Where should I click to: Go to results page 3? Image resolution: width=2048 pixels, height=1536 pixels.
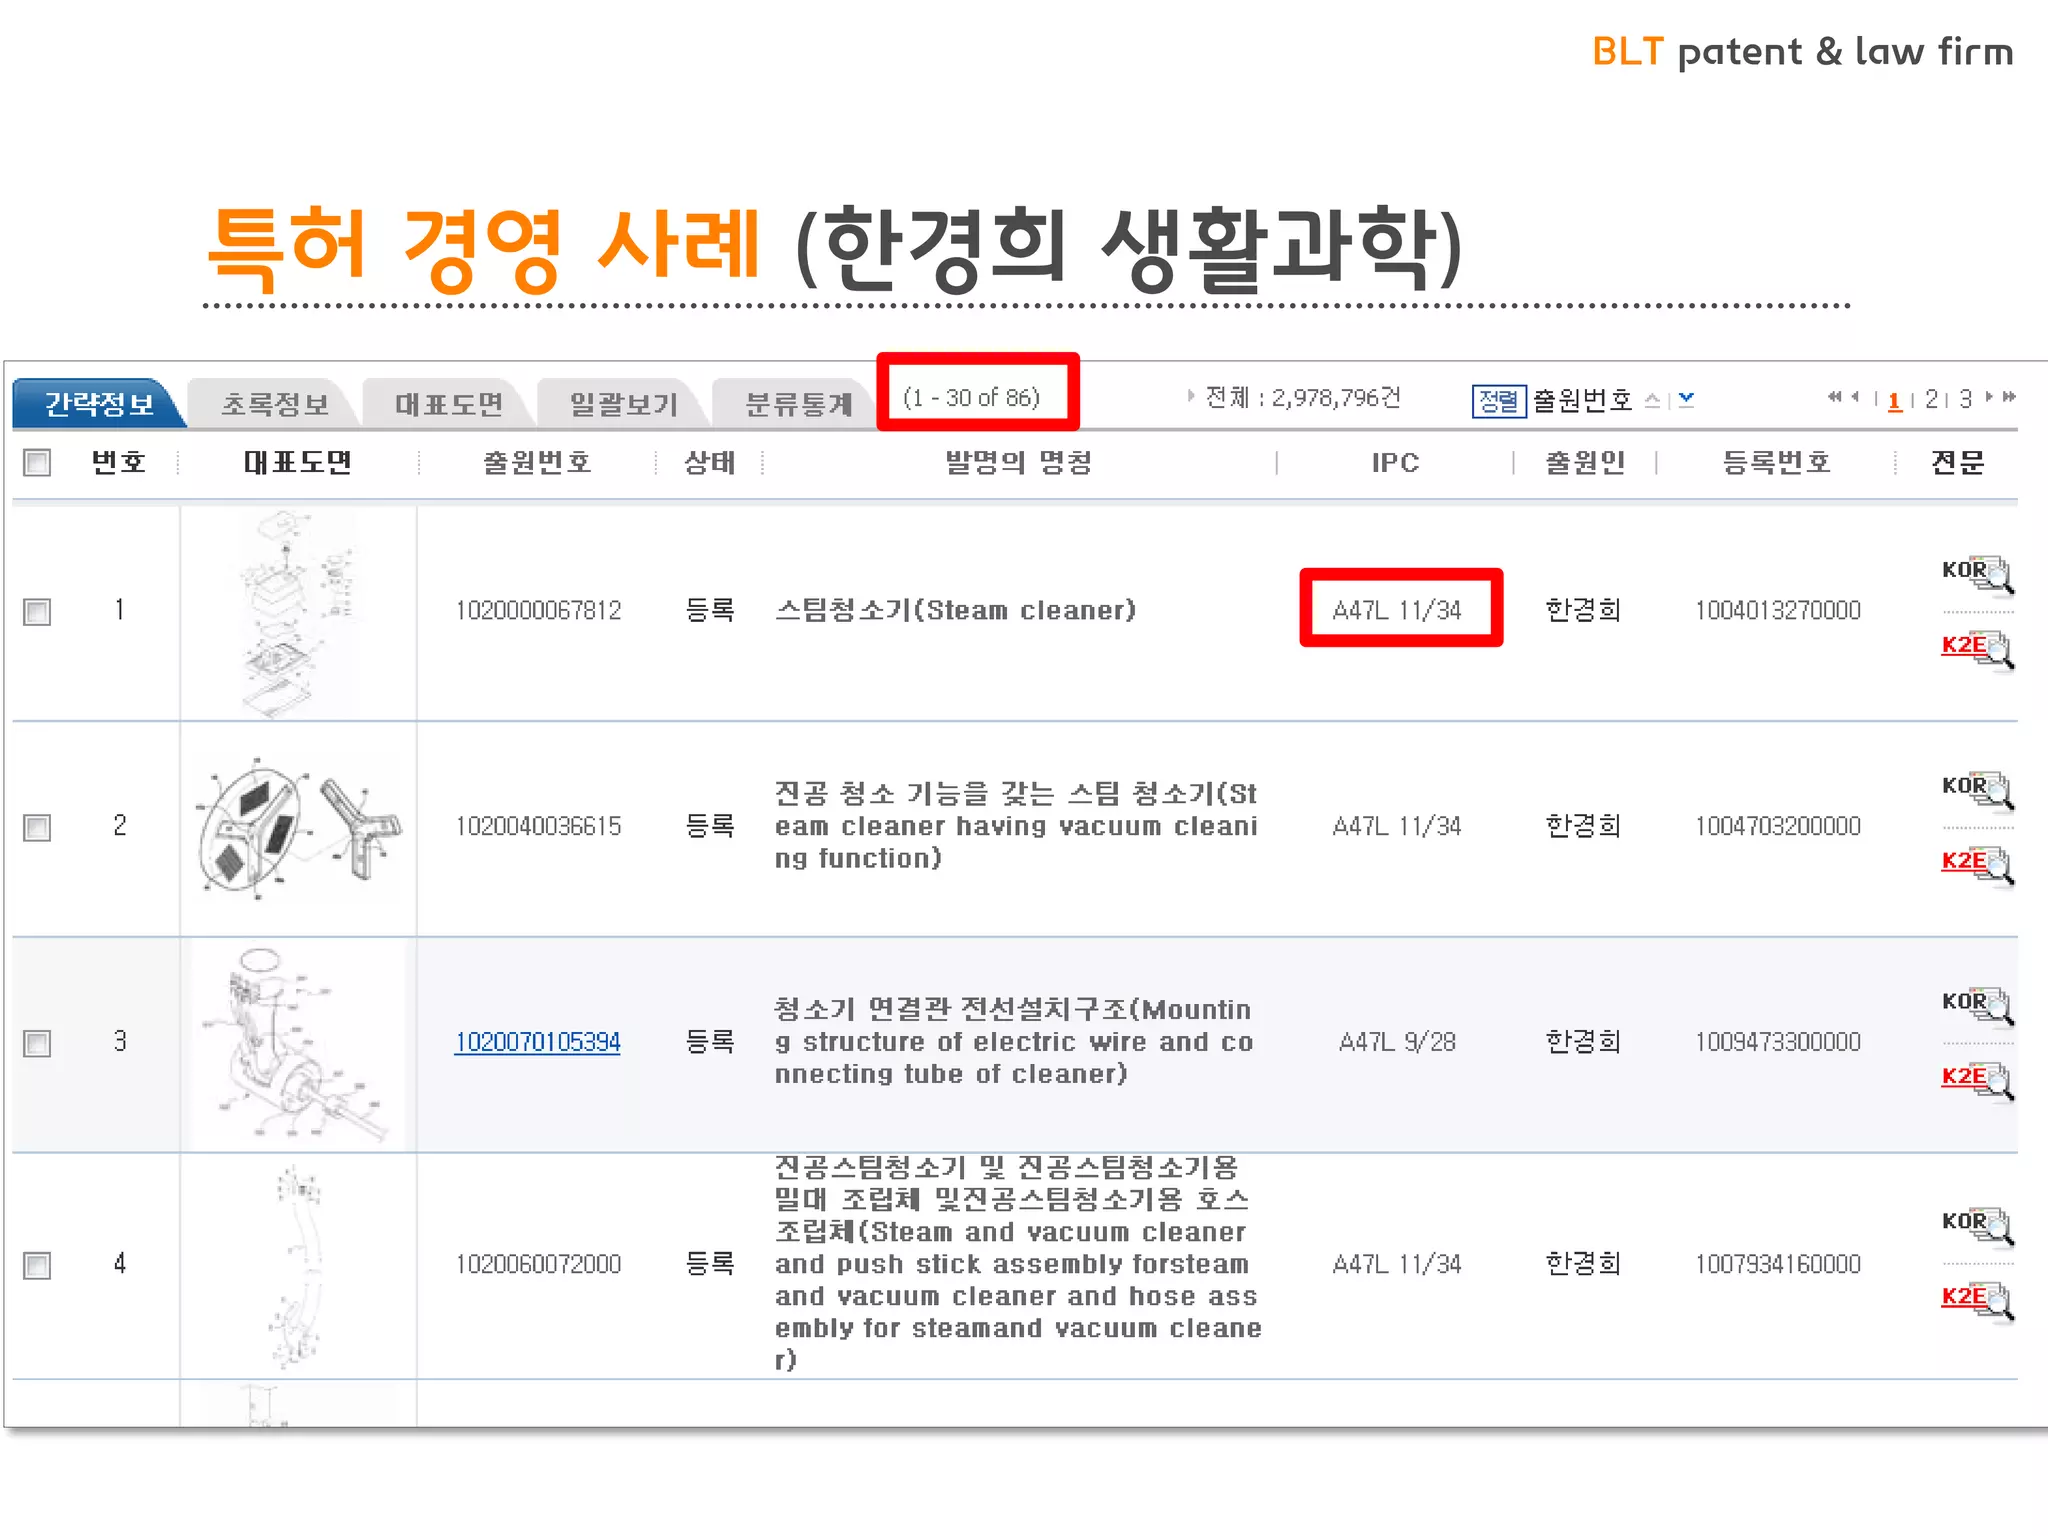[1965, 399]
